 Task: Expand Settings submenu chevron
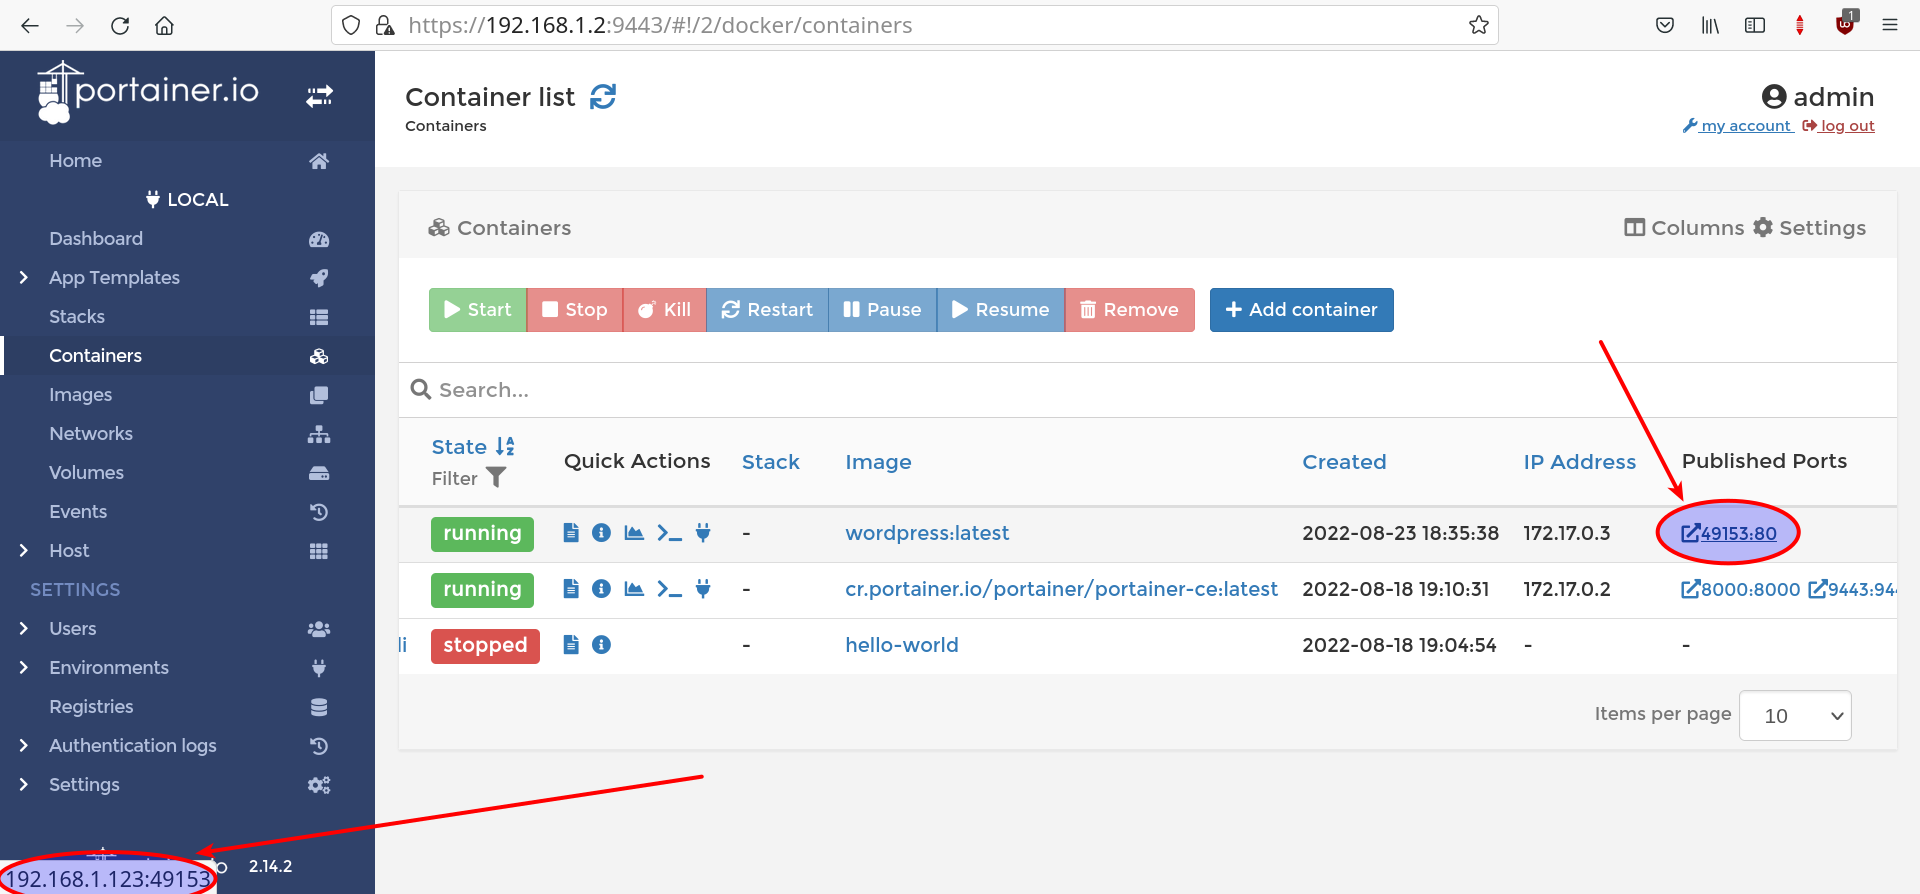click(x=23, y=784)
